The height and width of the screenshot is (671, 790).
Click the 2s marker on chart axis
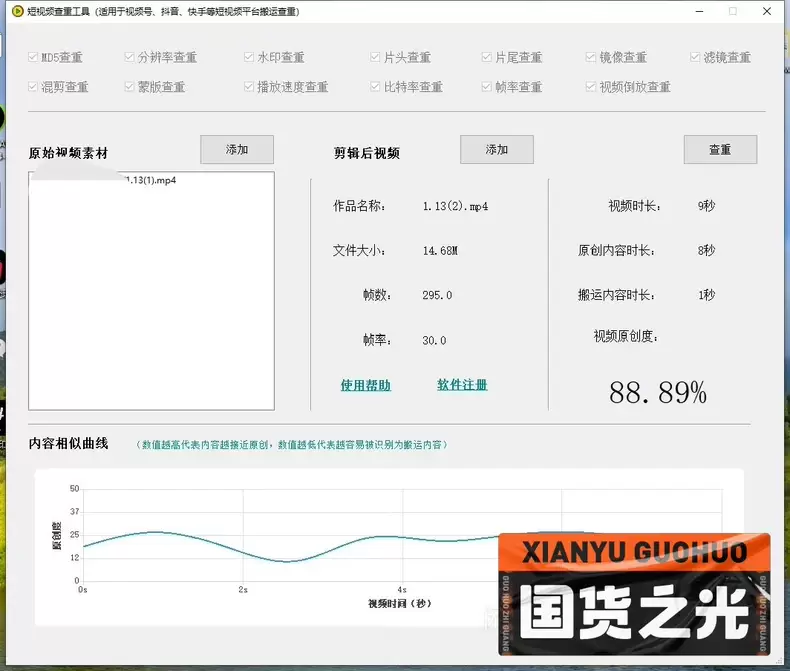(243, 589)
